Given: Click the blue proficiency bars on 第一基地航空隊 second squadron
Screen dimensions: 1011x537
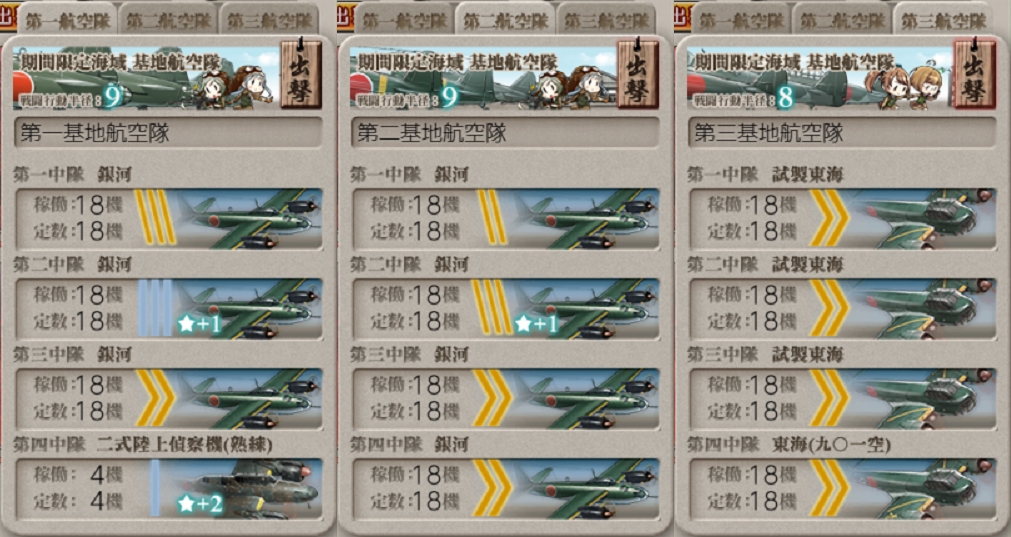Looking at the screenshot, I should pos(155,308).
